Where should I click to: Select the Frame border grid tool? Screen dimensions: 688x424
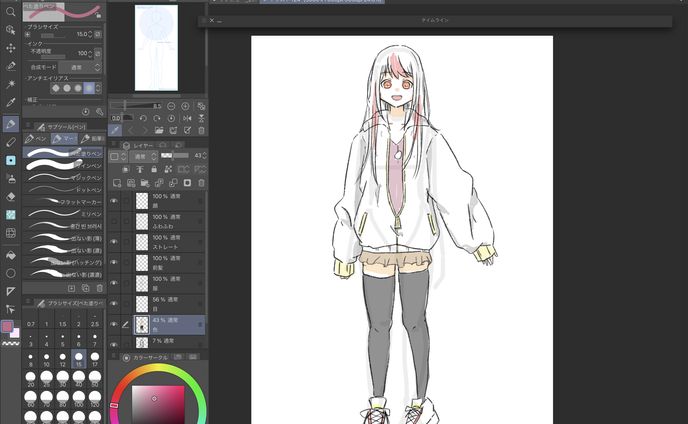[x=11, y=233]
